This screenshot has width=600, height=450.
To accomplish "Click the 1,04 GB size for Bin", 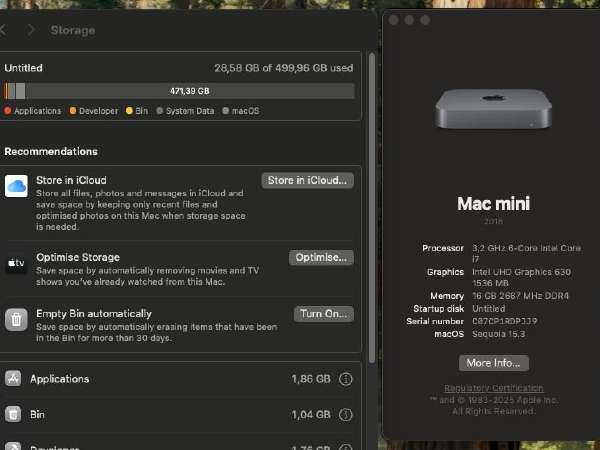I will 311,415.
